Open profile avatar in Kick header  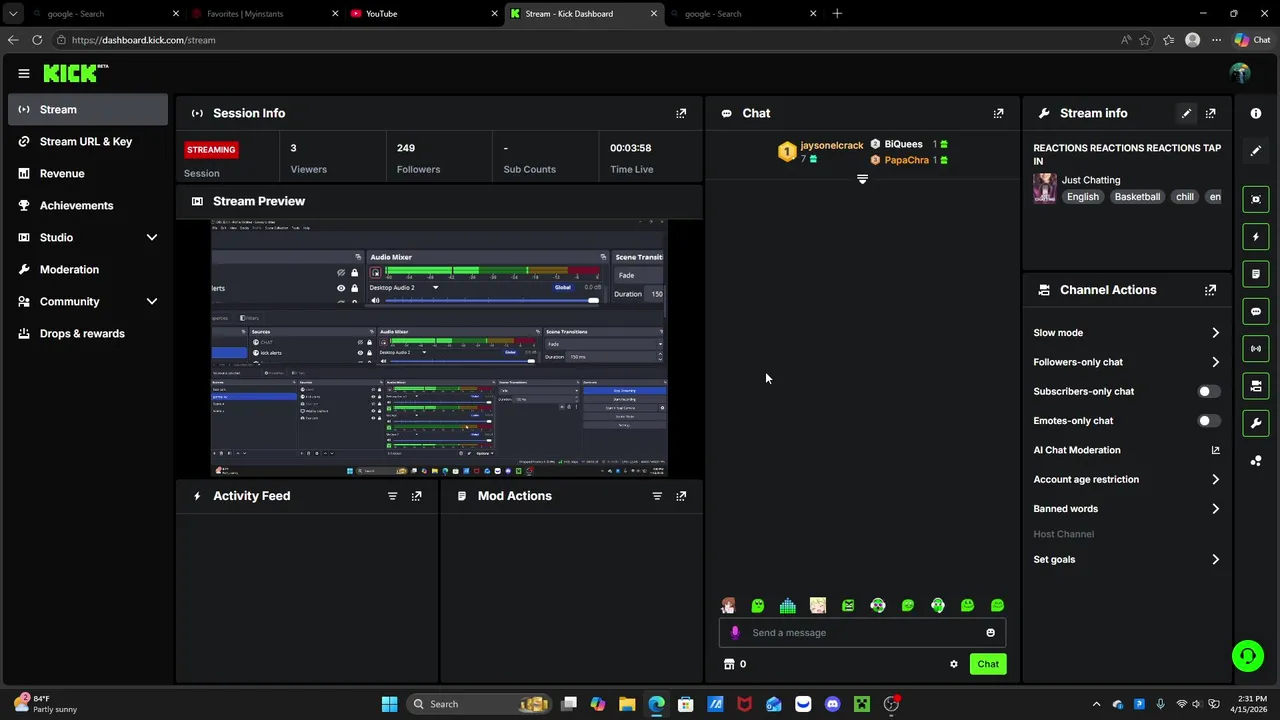point(1240,73)
